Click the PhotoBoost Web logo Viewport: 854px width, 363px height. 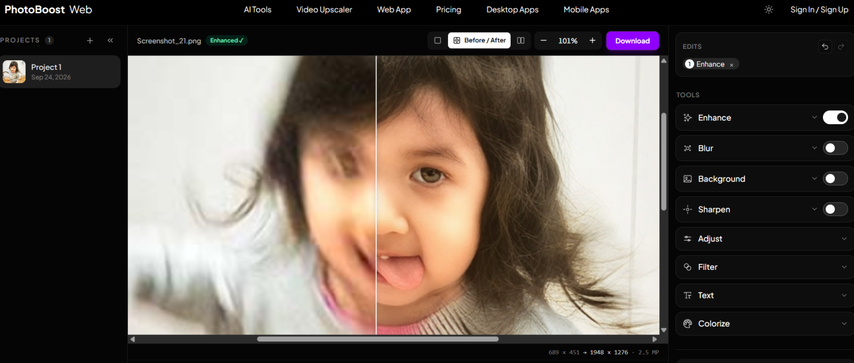(x=48, y=10)
